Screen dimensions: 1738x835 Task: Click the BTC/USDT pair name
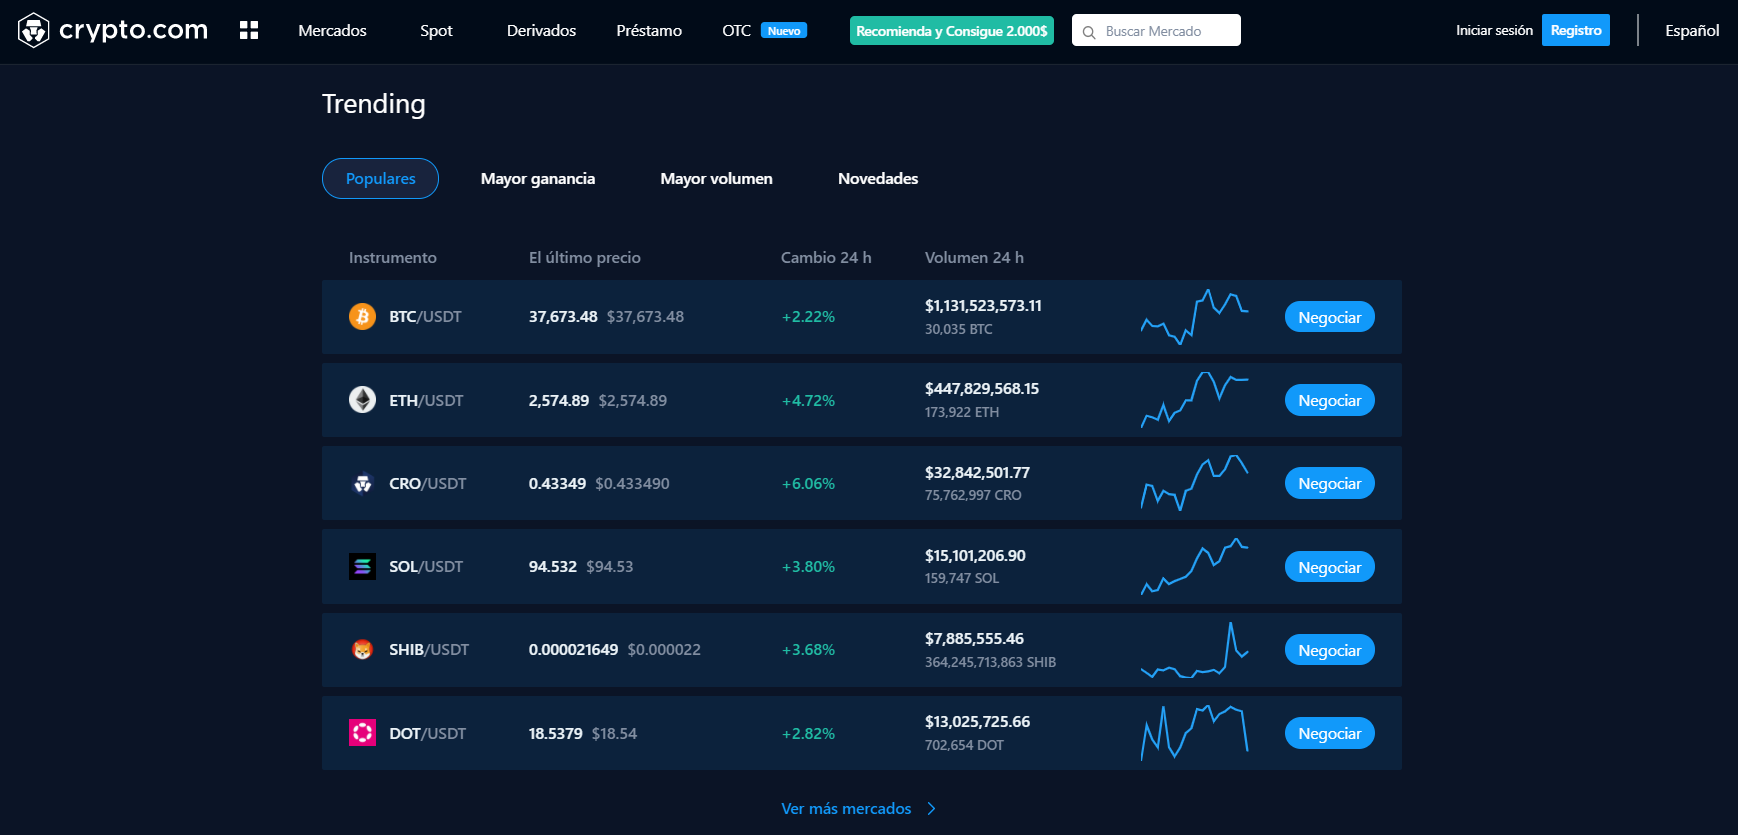pyautogui.click(x=425, y=317)
